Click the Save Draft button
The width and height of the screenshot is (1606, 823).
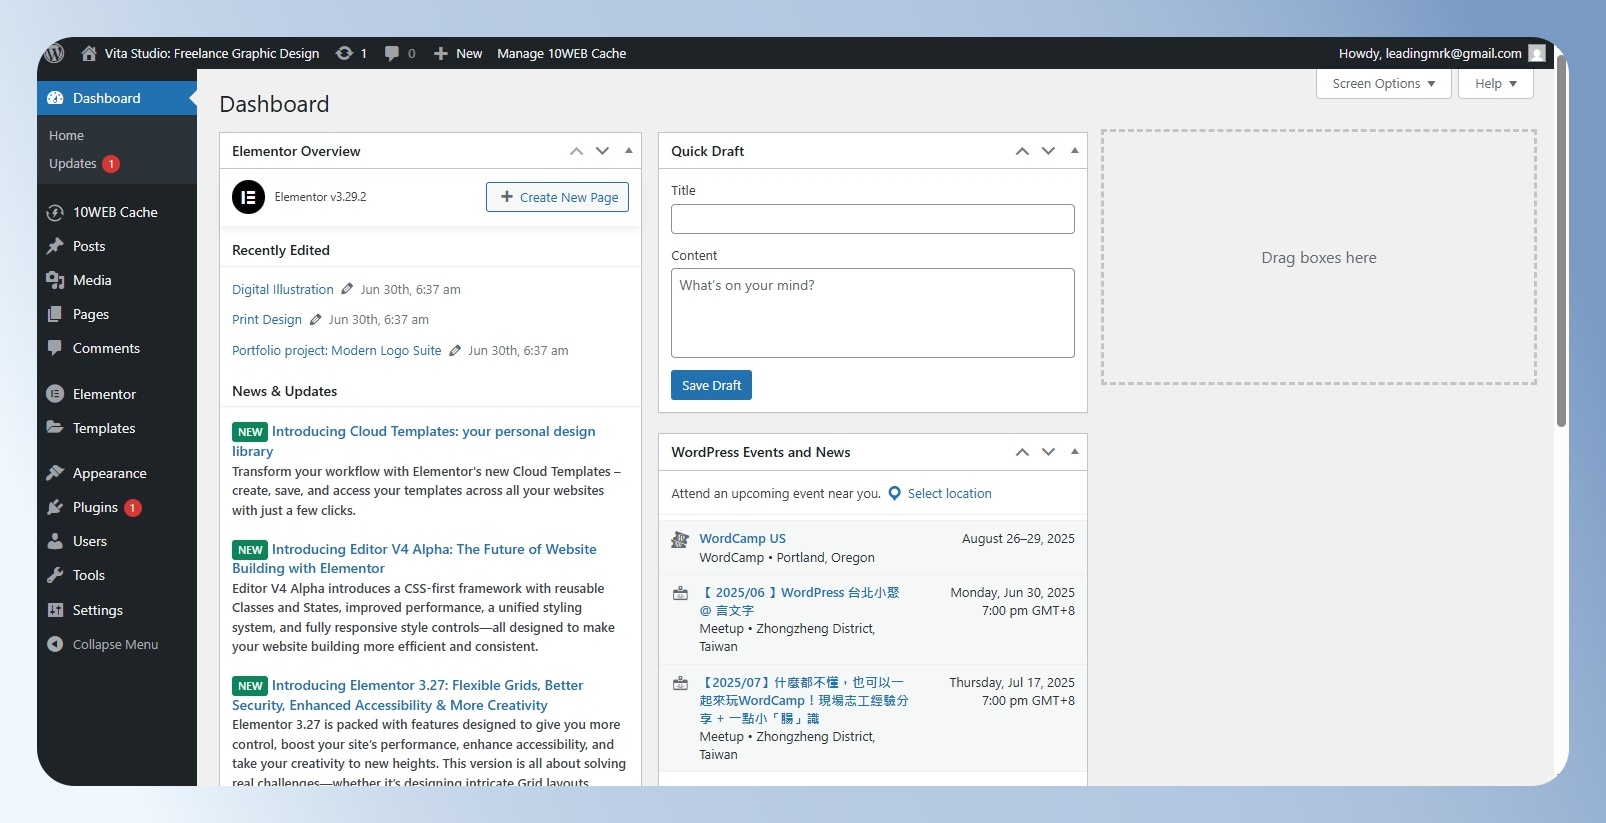point(711,385)
